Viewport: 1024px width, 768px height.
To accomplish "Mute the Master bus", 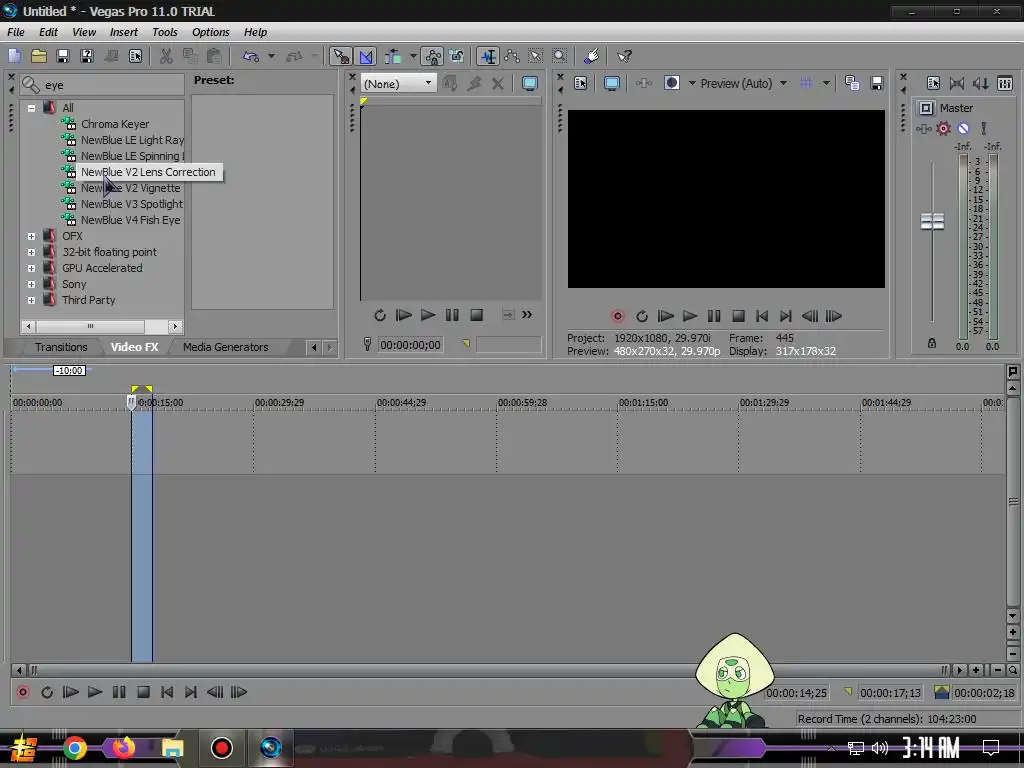I will tap(963, 129).
